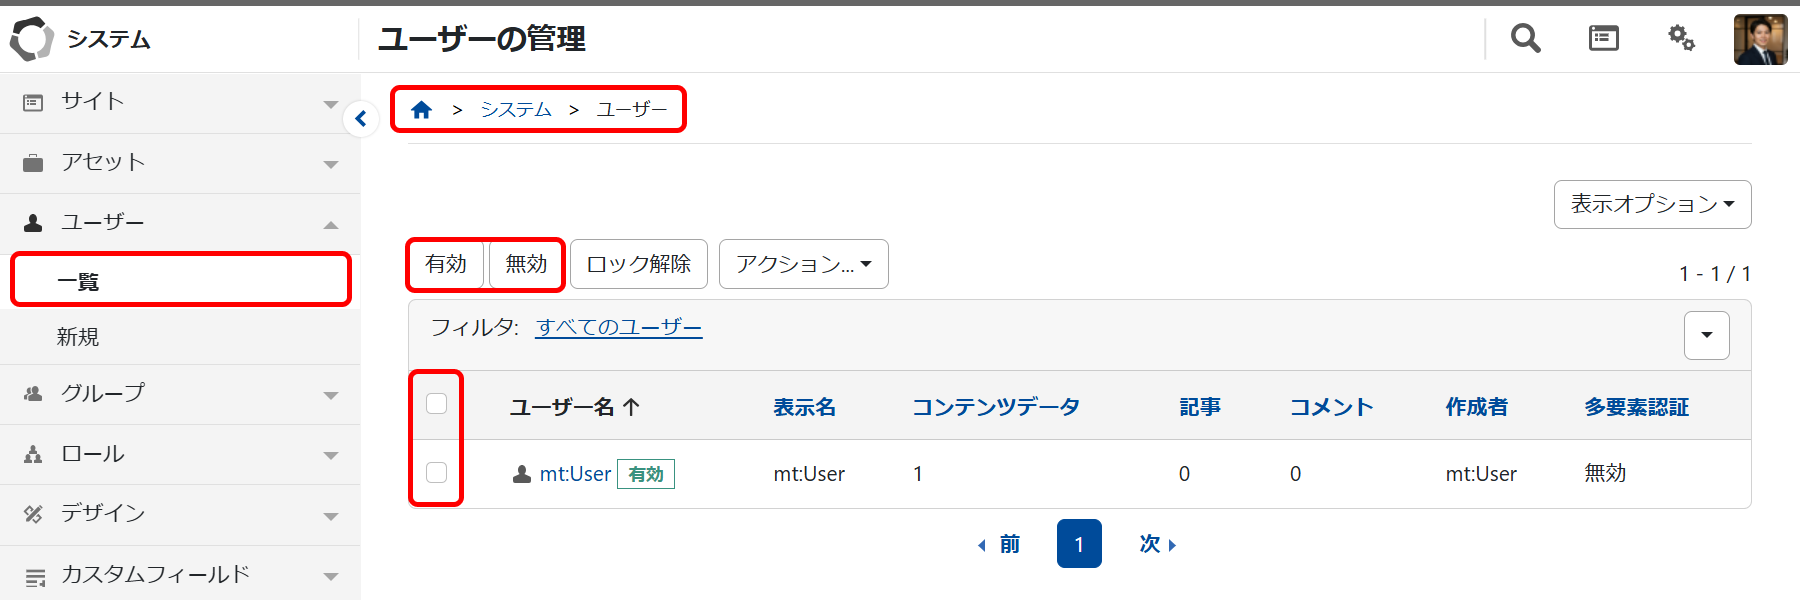Image resolution: width=1800 pixels, height=600 pixels.
Task: Select 新規 under the user menu
Action: (78, 337)
